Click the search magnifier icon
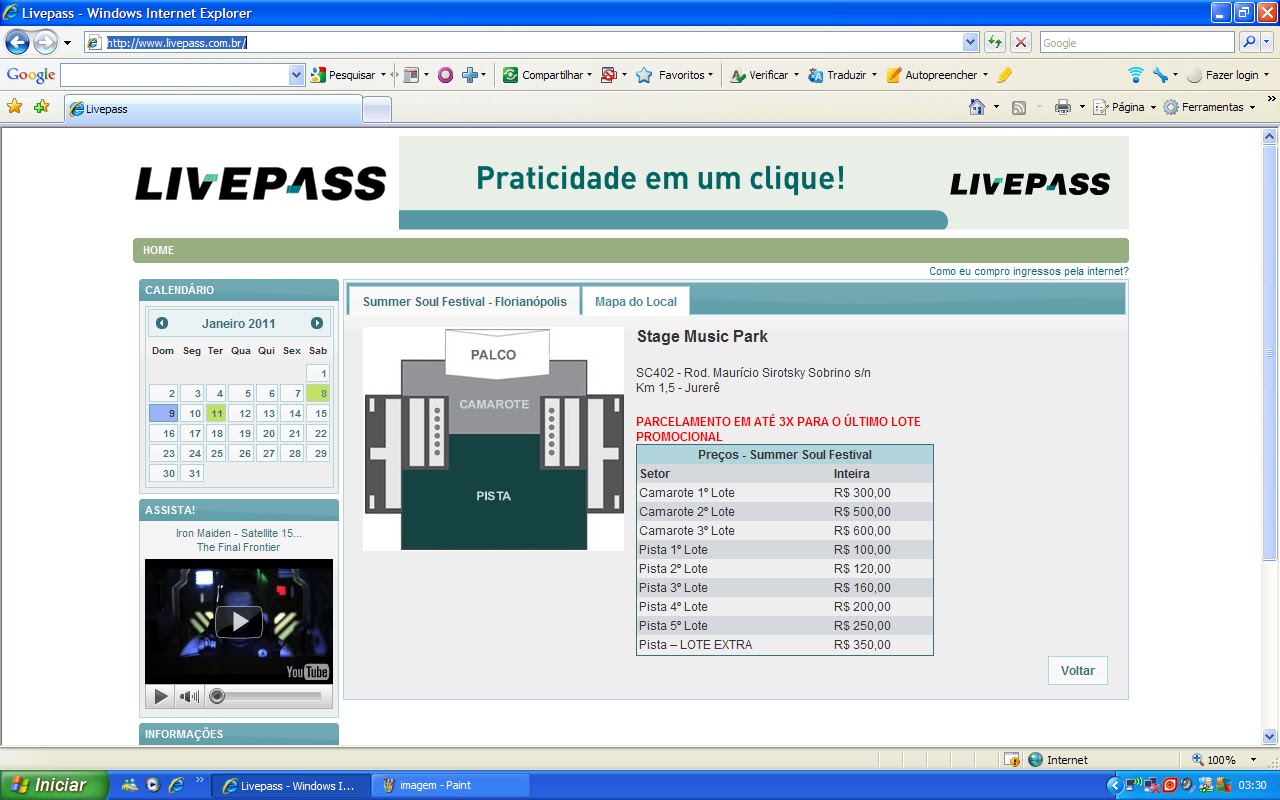Screen dimensions: 1280x800 pos(1249,42)
